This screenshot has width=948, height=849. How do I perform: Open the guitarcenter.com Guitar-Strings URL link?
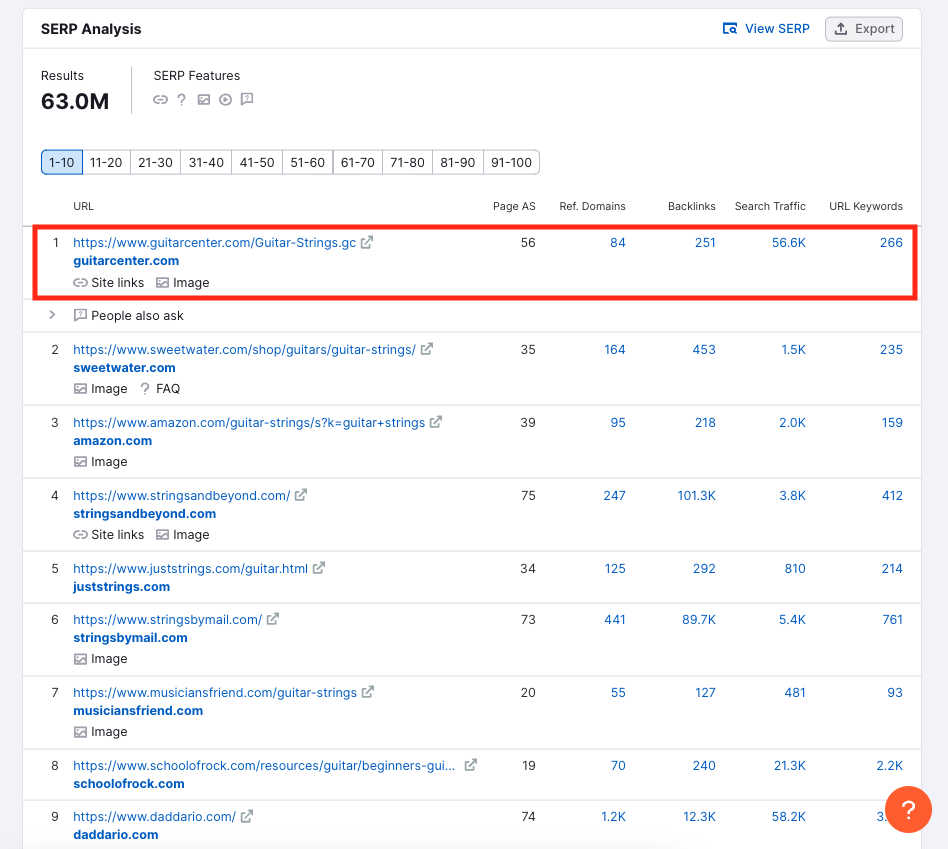click(215, 242)
